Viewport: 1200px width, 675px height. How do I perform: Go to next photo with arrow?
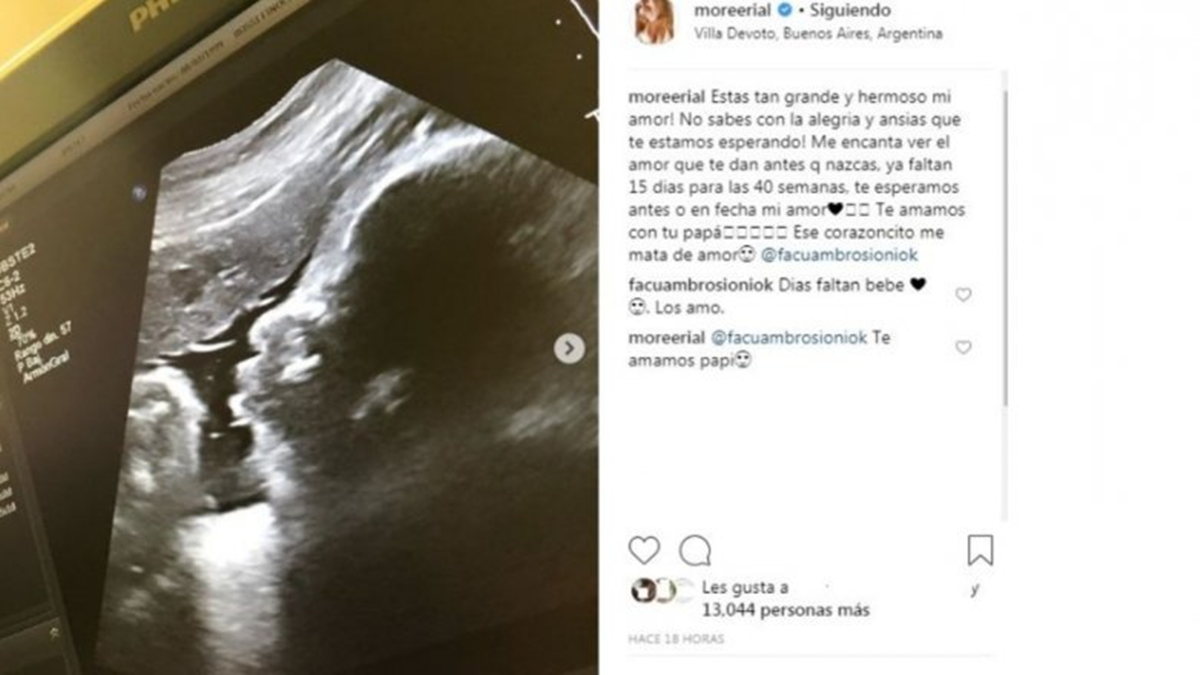pyautogui.click(x=569, y=348)
